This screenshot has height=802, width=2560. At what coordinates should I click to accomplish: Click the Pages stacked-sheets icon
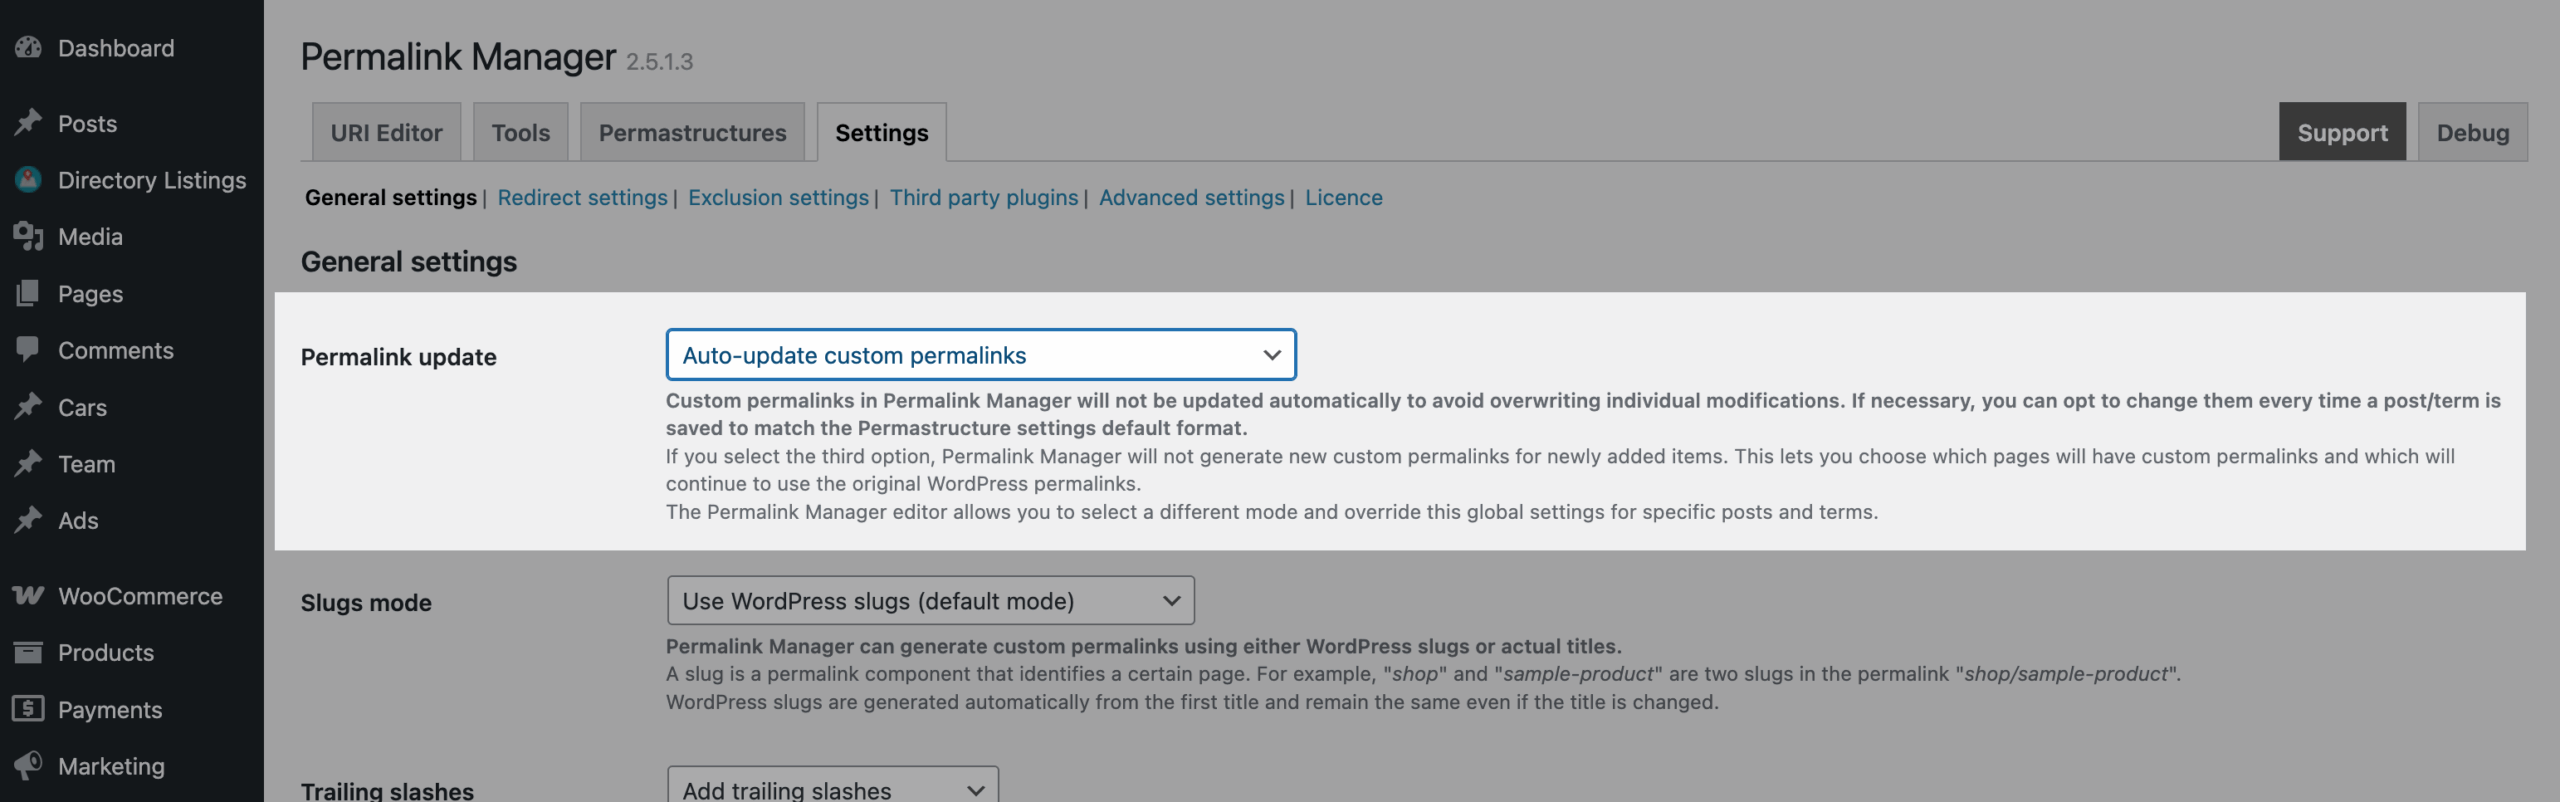click(28, 294)
